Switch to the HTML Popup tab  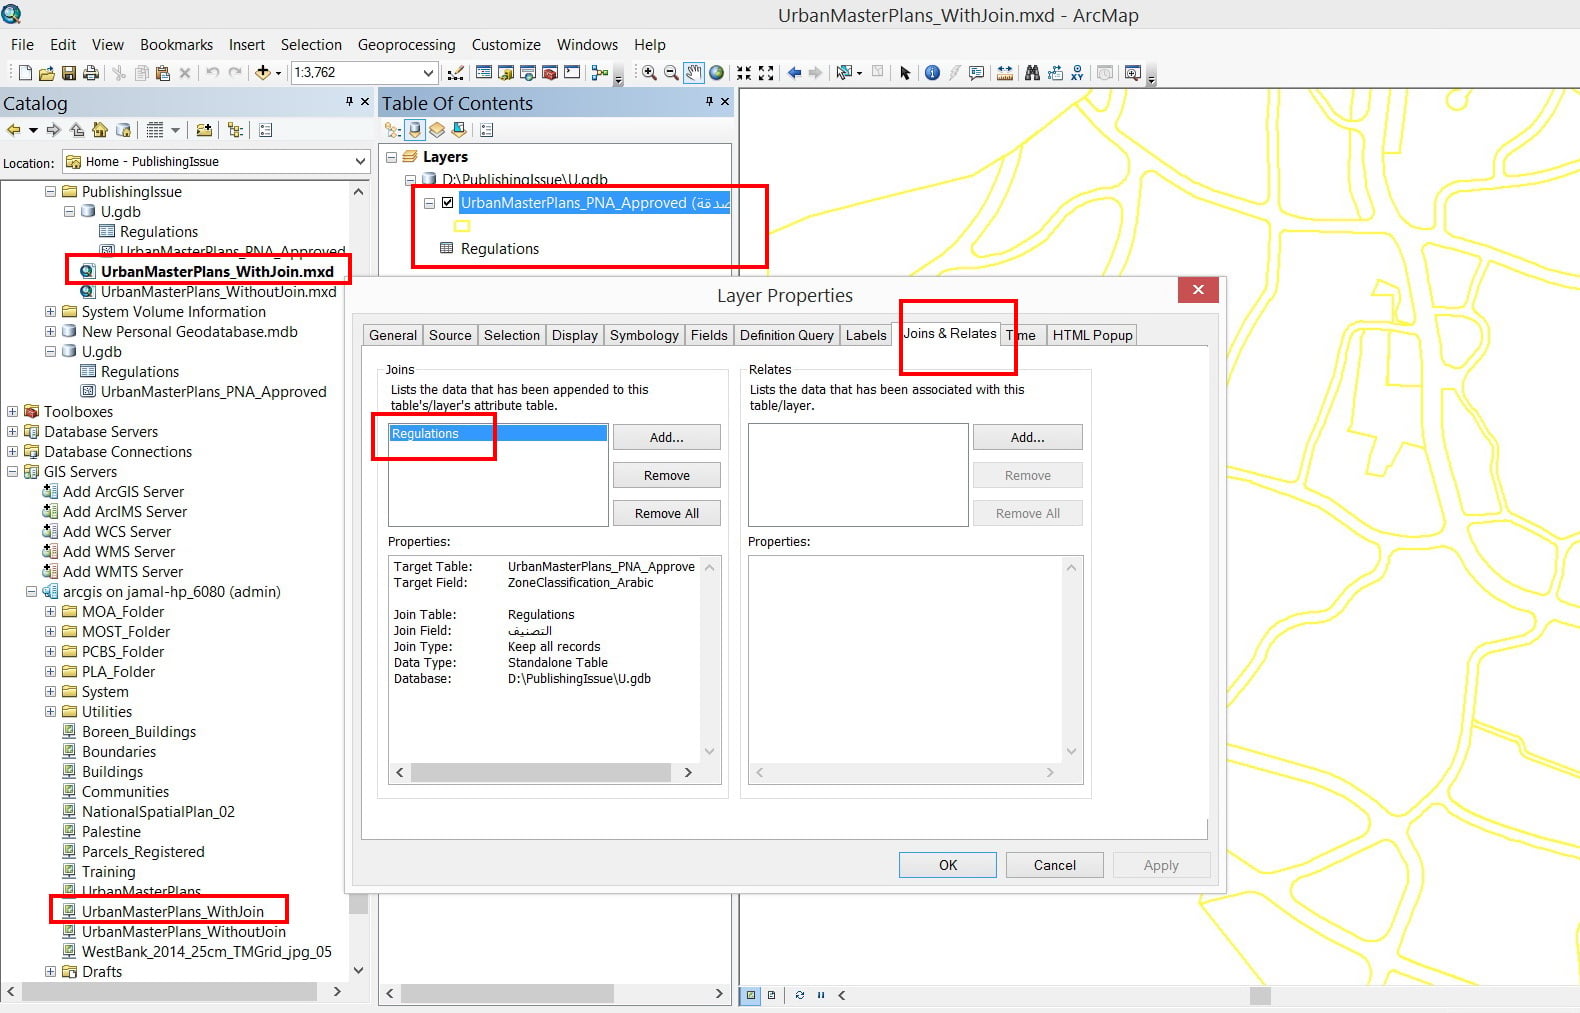point(1092,335)
